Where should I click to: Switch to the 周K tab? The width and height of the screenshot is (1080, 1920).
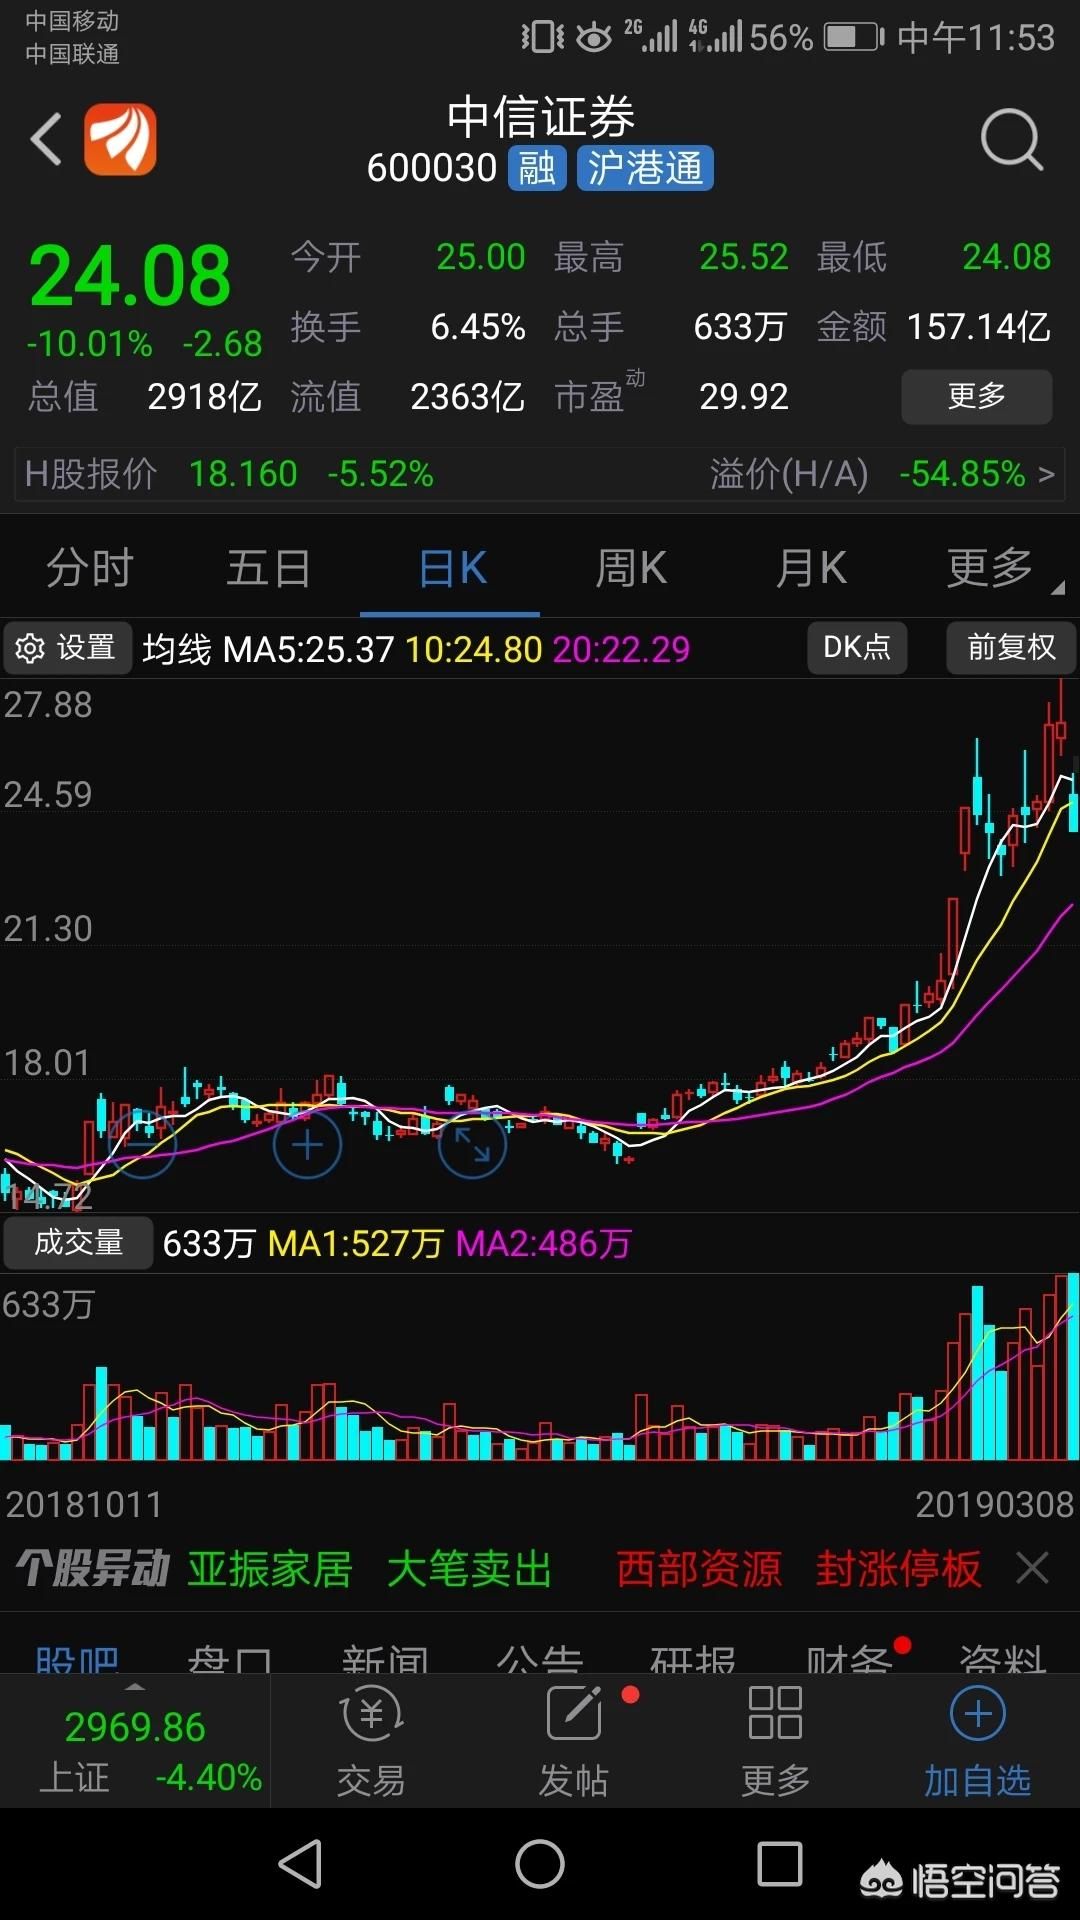(x=631, y=568)
